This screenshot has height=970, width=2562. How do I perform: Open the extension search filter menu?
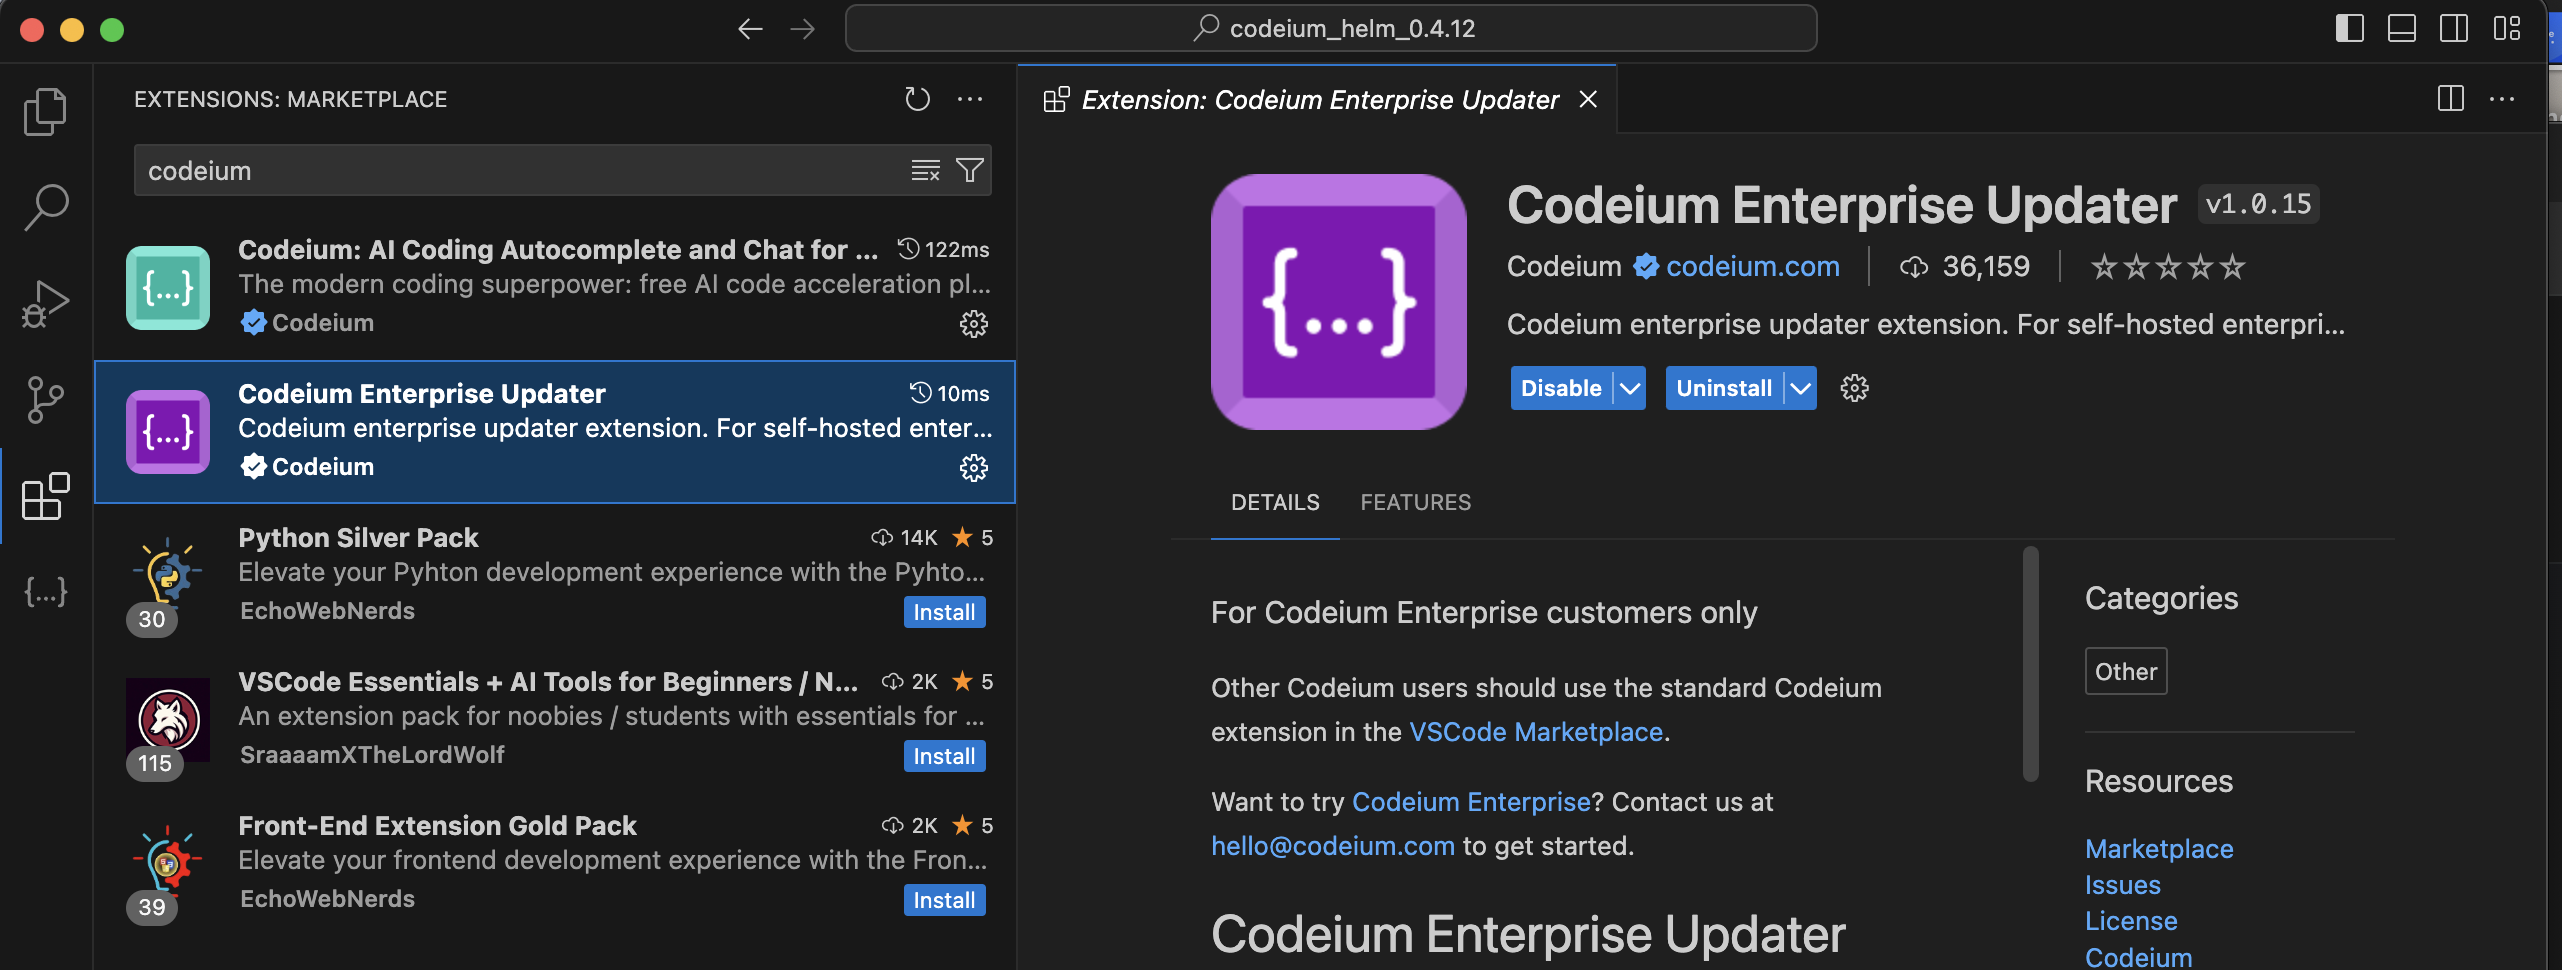pyautogui.click(x=969, y=170)
